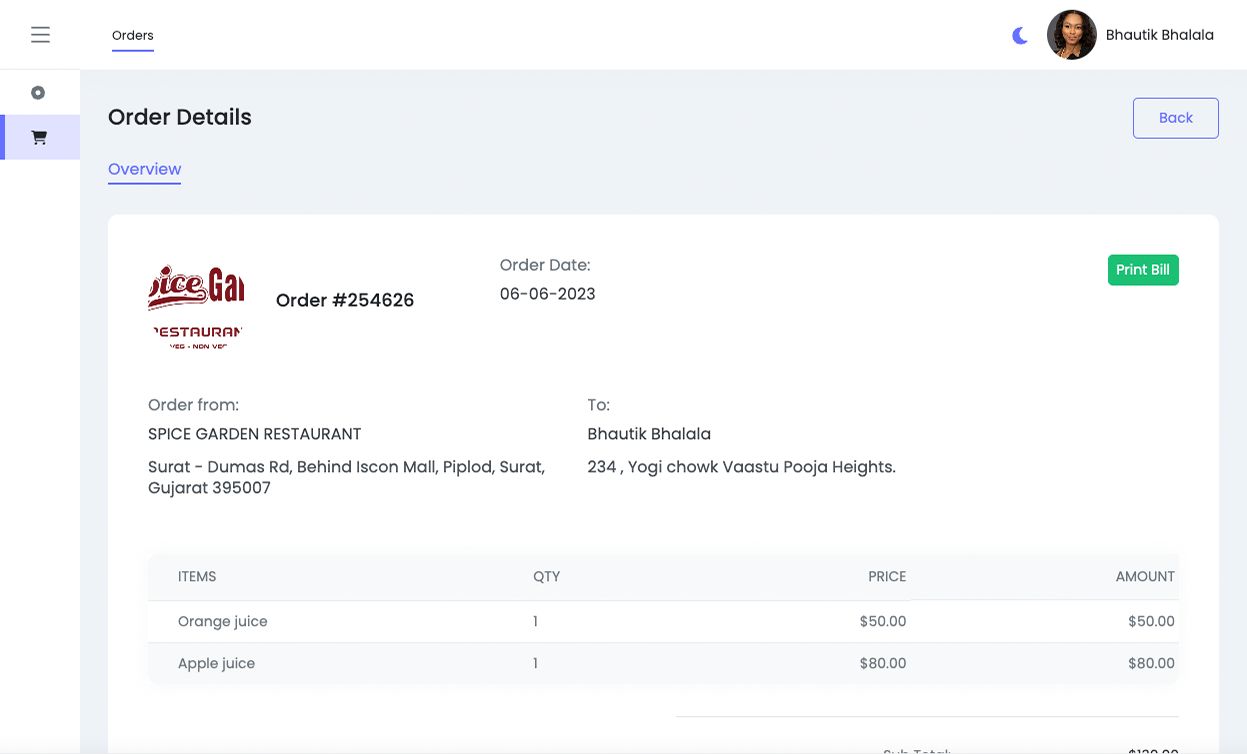Viewport: 1247px width, 754px height.
Task: Click the order date 06-06-2023
Action: 548,294
